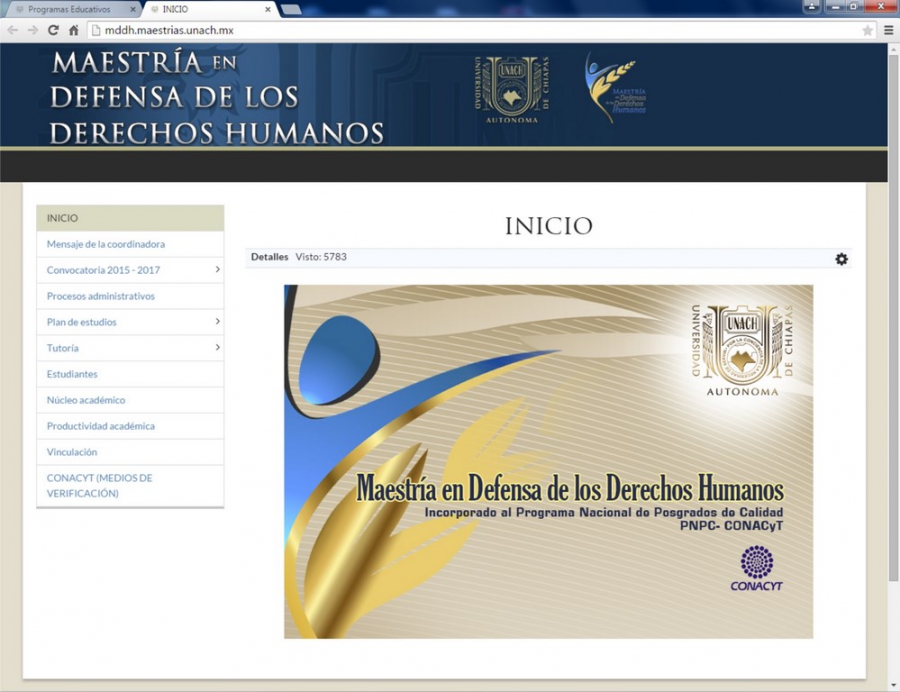Reload the page with the refresh icon
The image size is (900, 692).
click(x=53, y=30)
